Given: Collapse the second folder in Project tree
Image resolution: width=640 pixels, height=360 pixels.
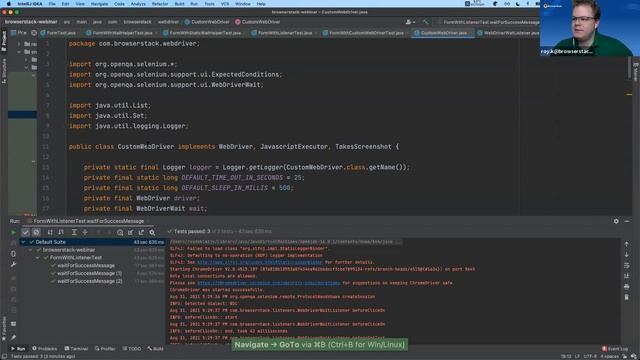Looking at the screenshot, I should 19,52.
